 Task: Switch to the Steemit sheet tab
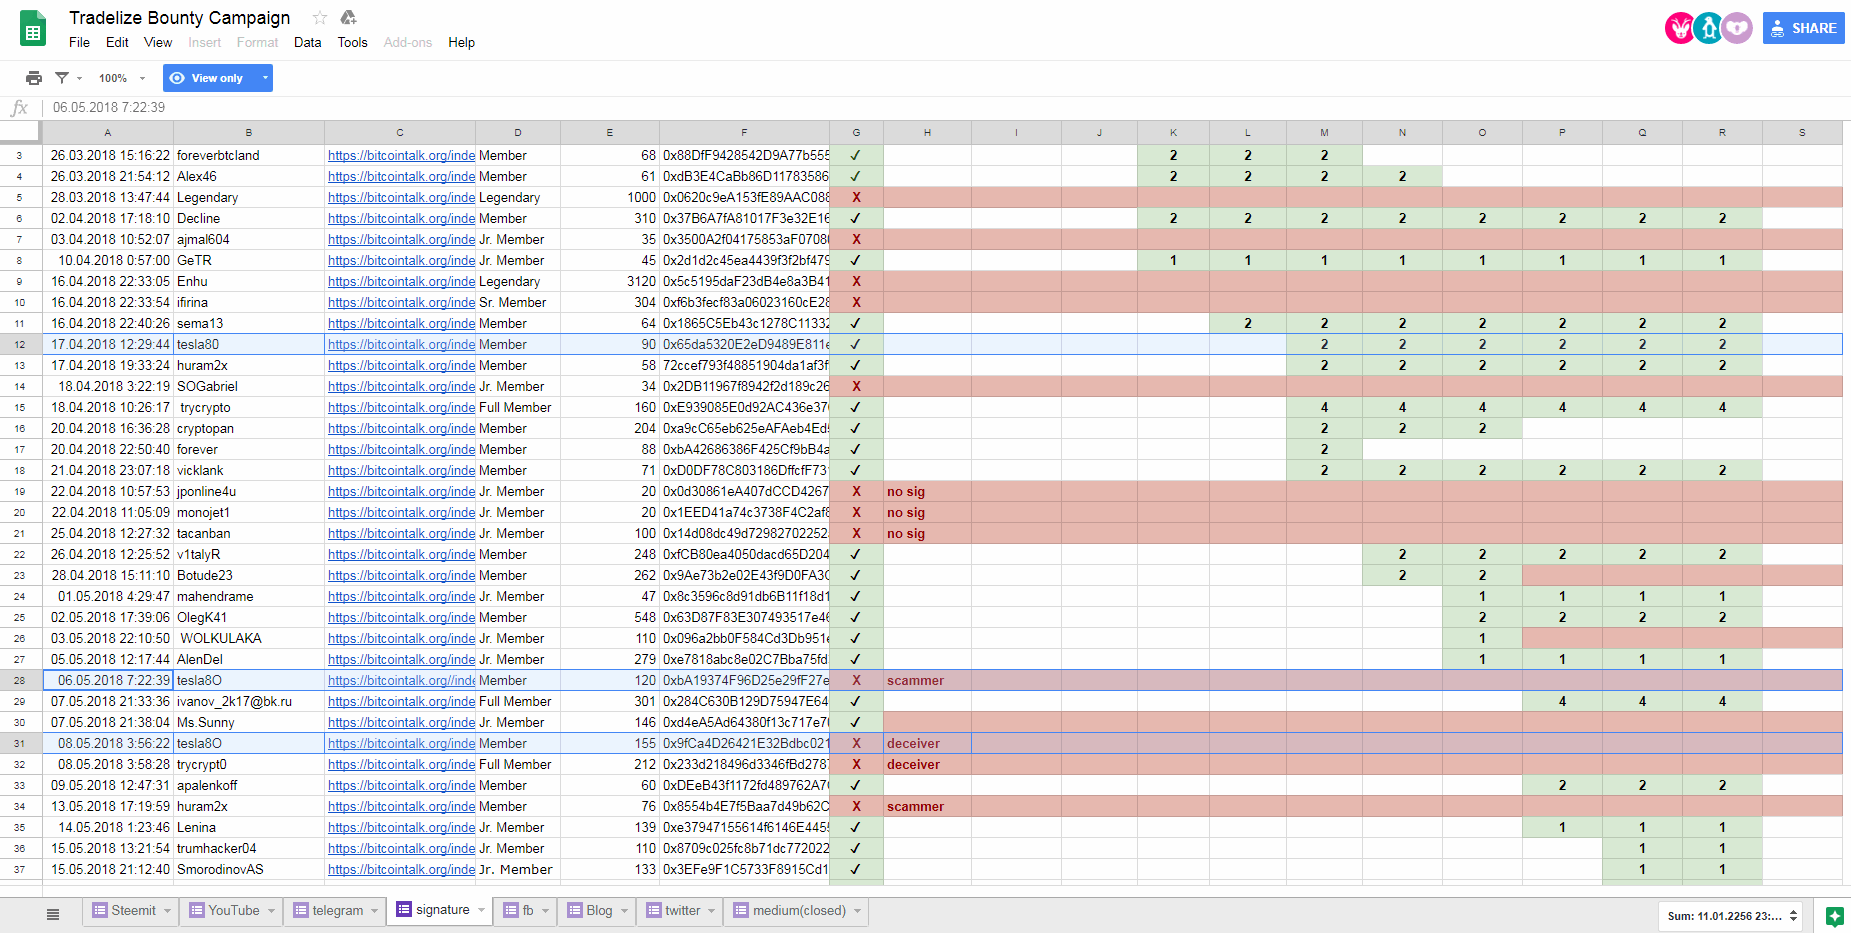133,911
